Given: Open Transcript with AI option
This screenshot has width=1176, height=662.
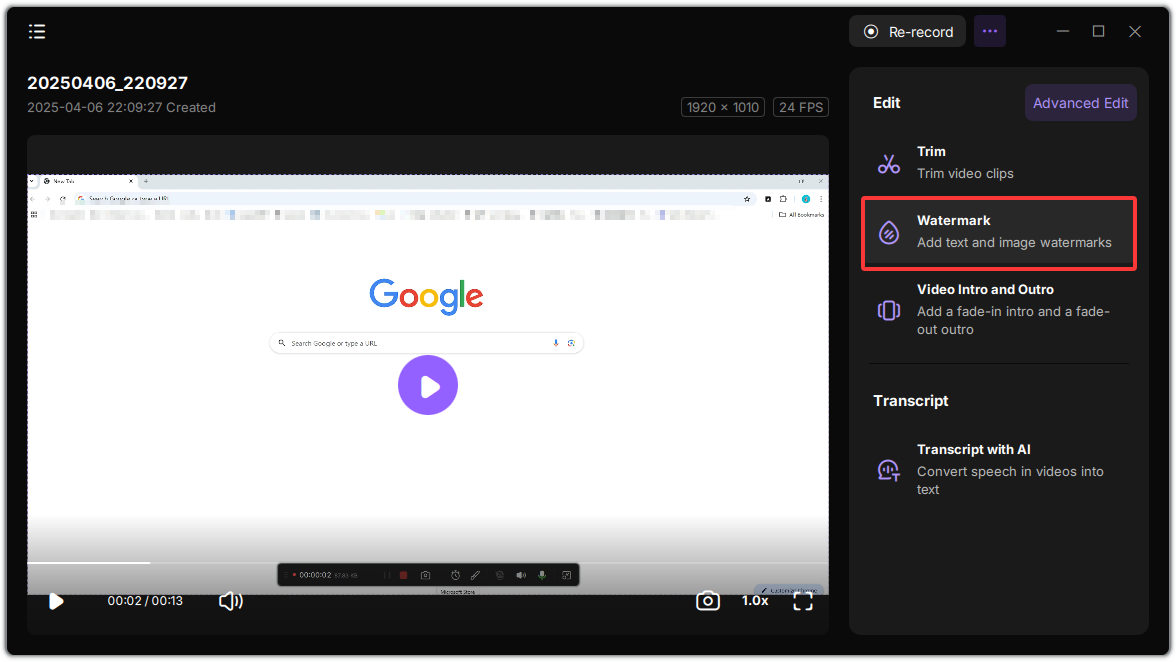Looking at the screenshot, I should click(998, 469).
